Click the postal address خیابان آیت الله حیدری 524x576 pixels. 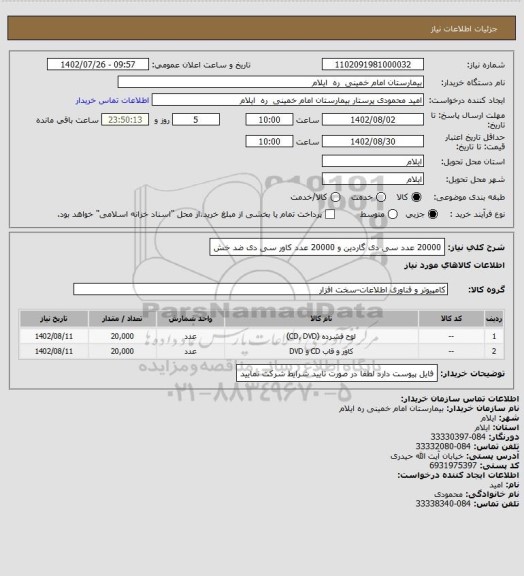pos(427,456)
